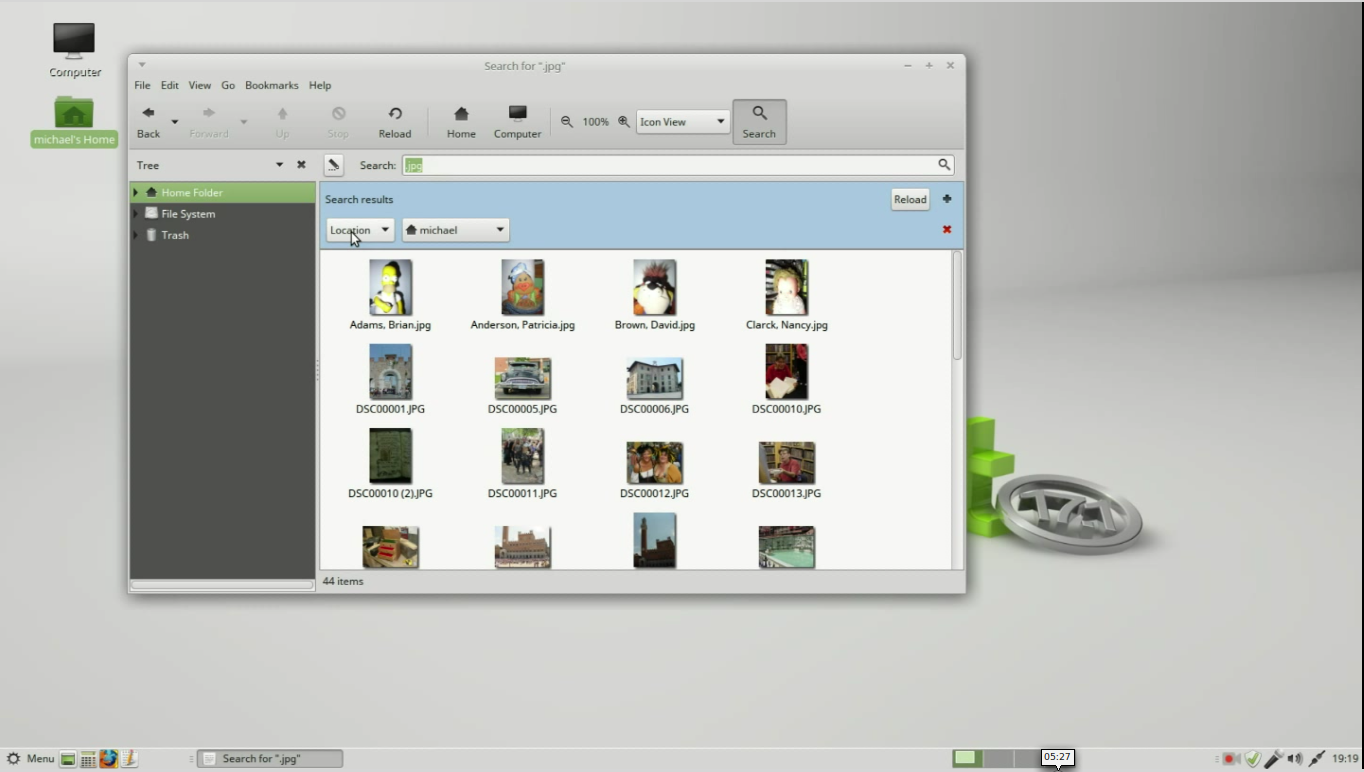The width and height of the screenshot is (1364, 772).
Task: Open the View menu
Action: click(200, 86)
